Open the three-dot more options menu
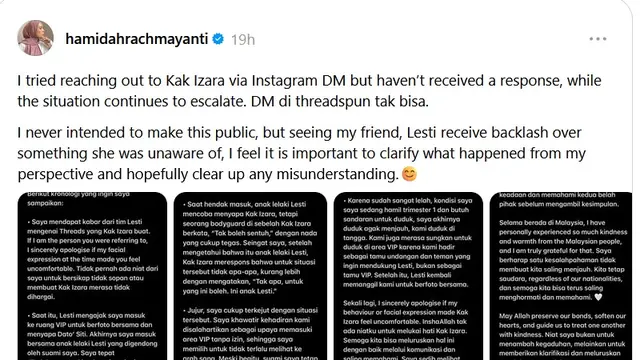This screenshot has width=640, height=360. click(x=598, y=39)
